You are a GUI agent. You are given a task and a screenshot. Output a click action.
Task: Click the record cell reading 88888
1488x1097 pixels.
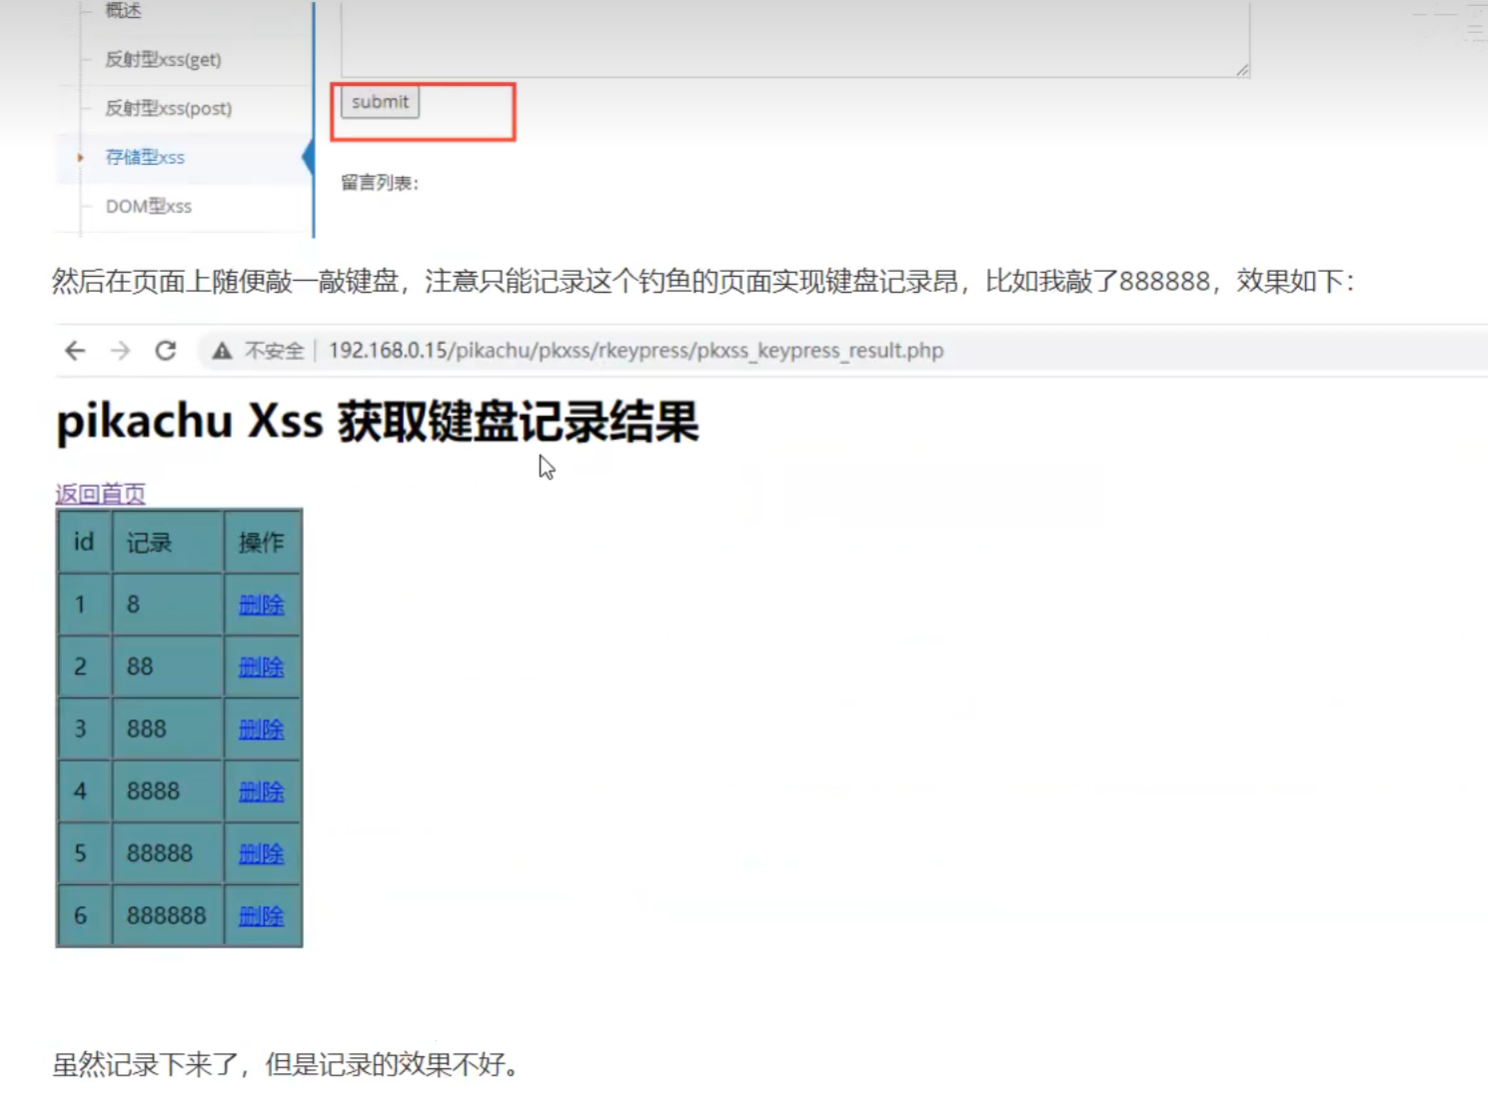(167, 853)
